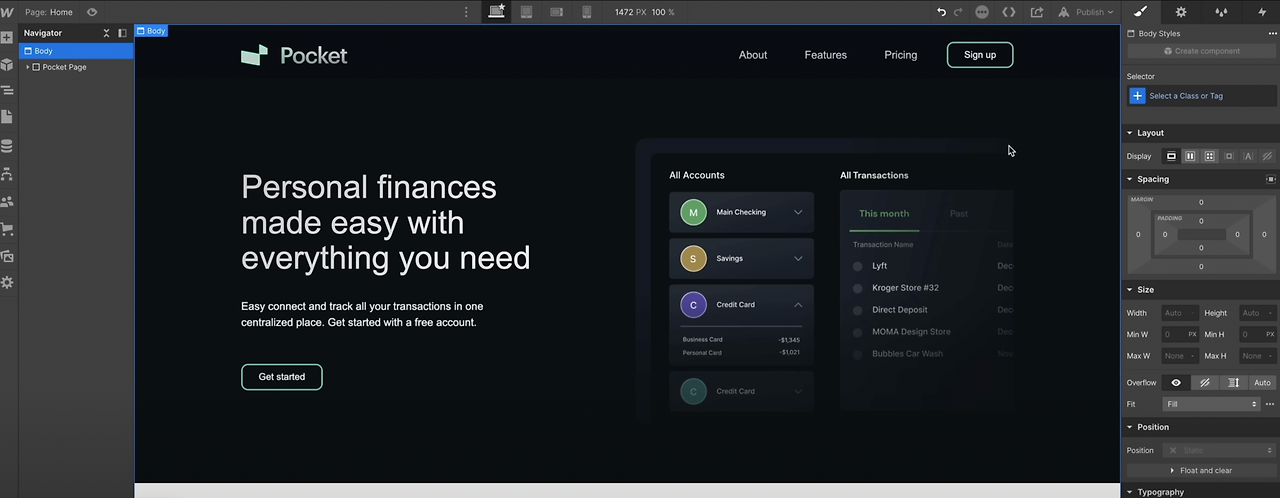Open the Pages panel
Viewport: 1280px width, 498px height.
tap(7, 118)
